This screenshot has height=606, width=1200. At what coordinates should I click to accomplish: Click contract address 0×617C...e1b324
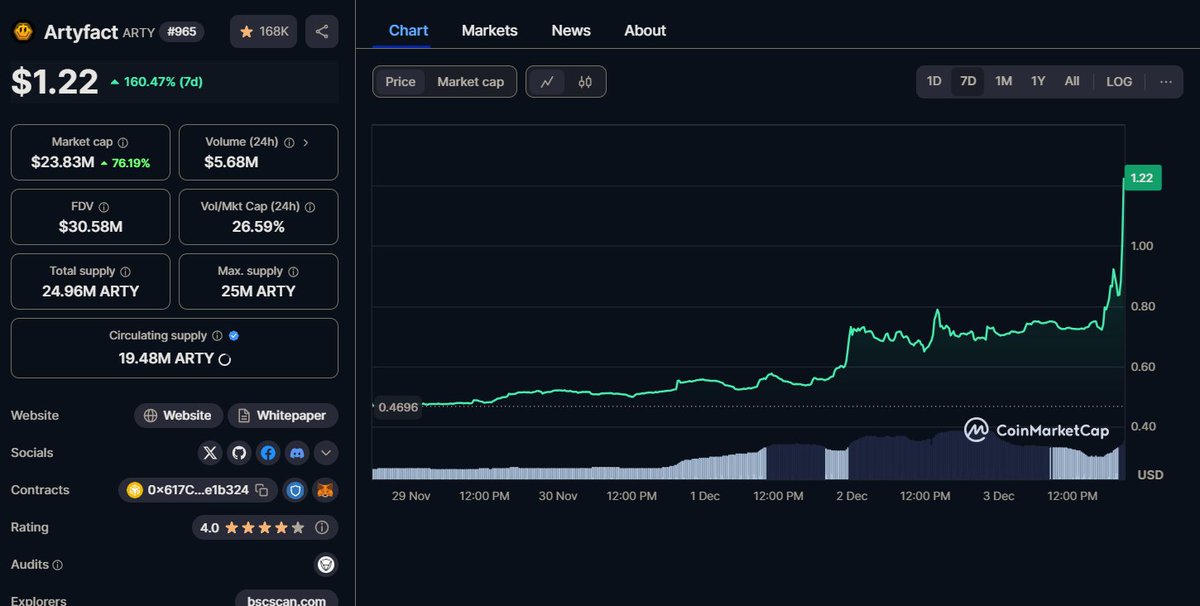[x=199, y=490]
